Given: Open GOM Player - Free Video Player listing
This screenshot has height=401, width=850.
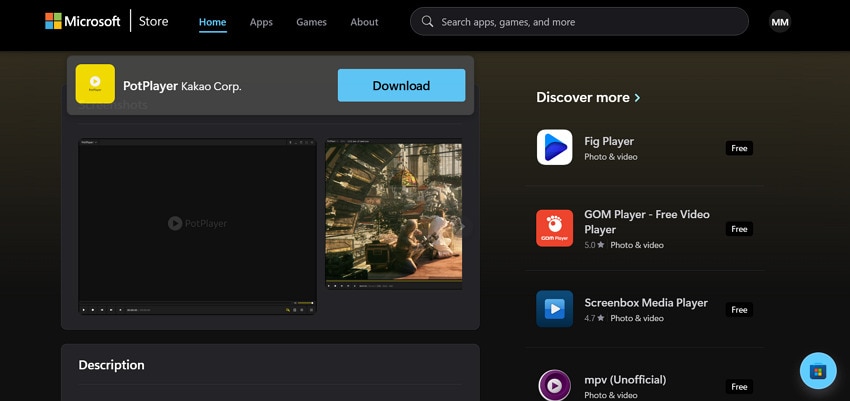Looking at the screenshot, I should tap(647, 222).
